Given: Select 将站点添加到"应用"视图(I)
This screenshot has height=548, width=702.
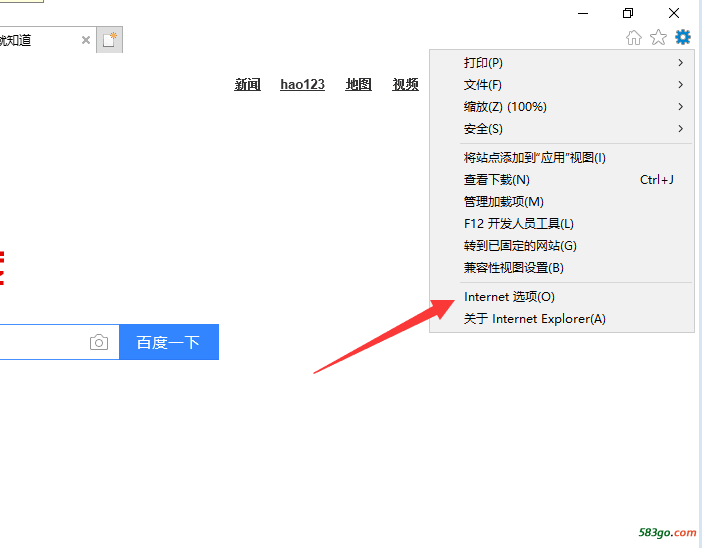Looking at the screenshot, I should (562, 158).
